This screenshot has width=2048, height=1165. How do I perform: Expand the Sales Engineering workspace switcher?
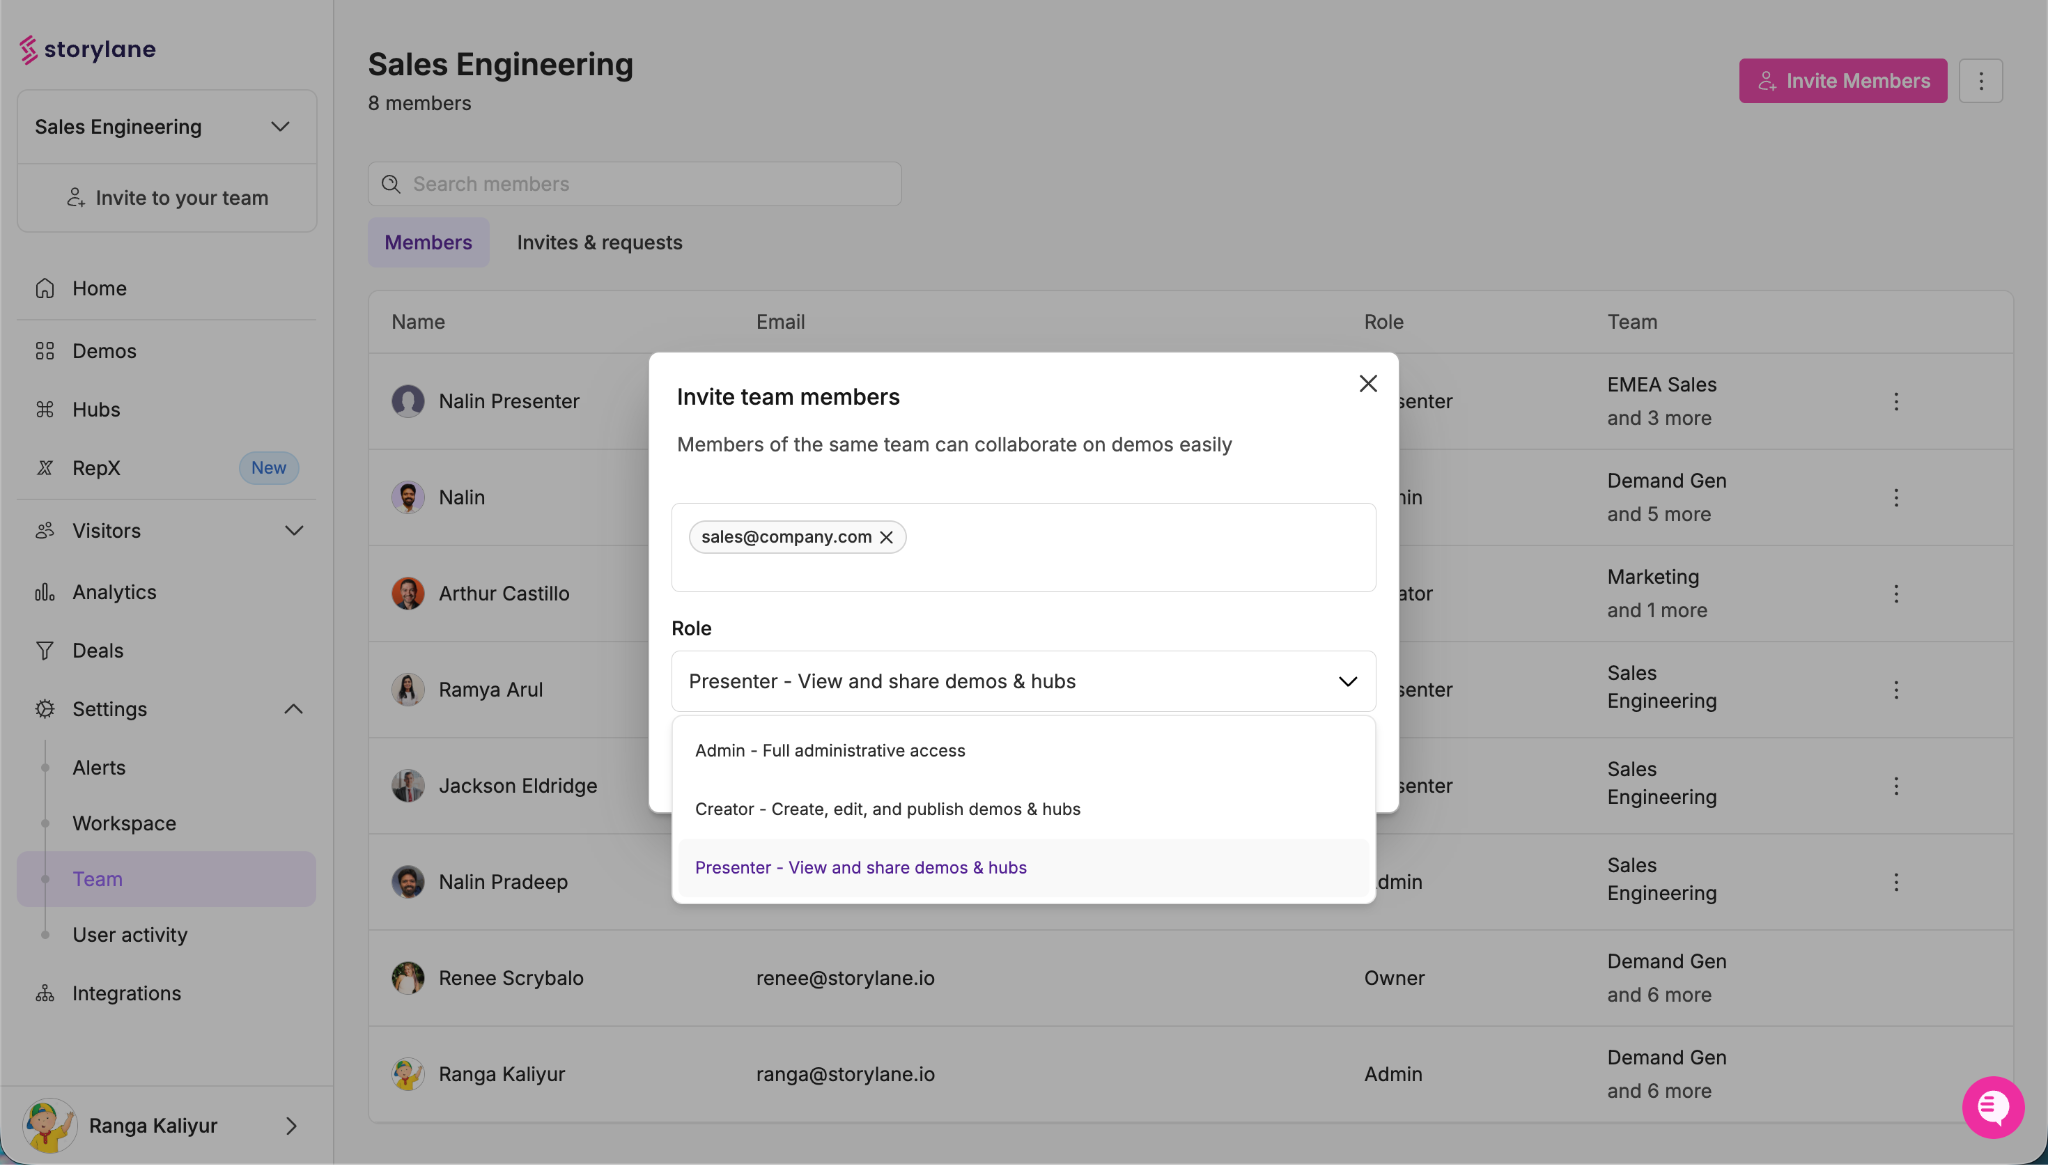pos(279,127)
